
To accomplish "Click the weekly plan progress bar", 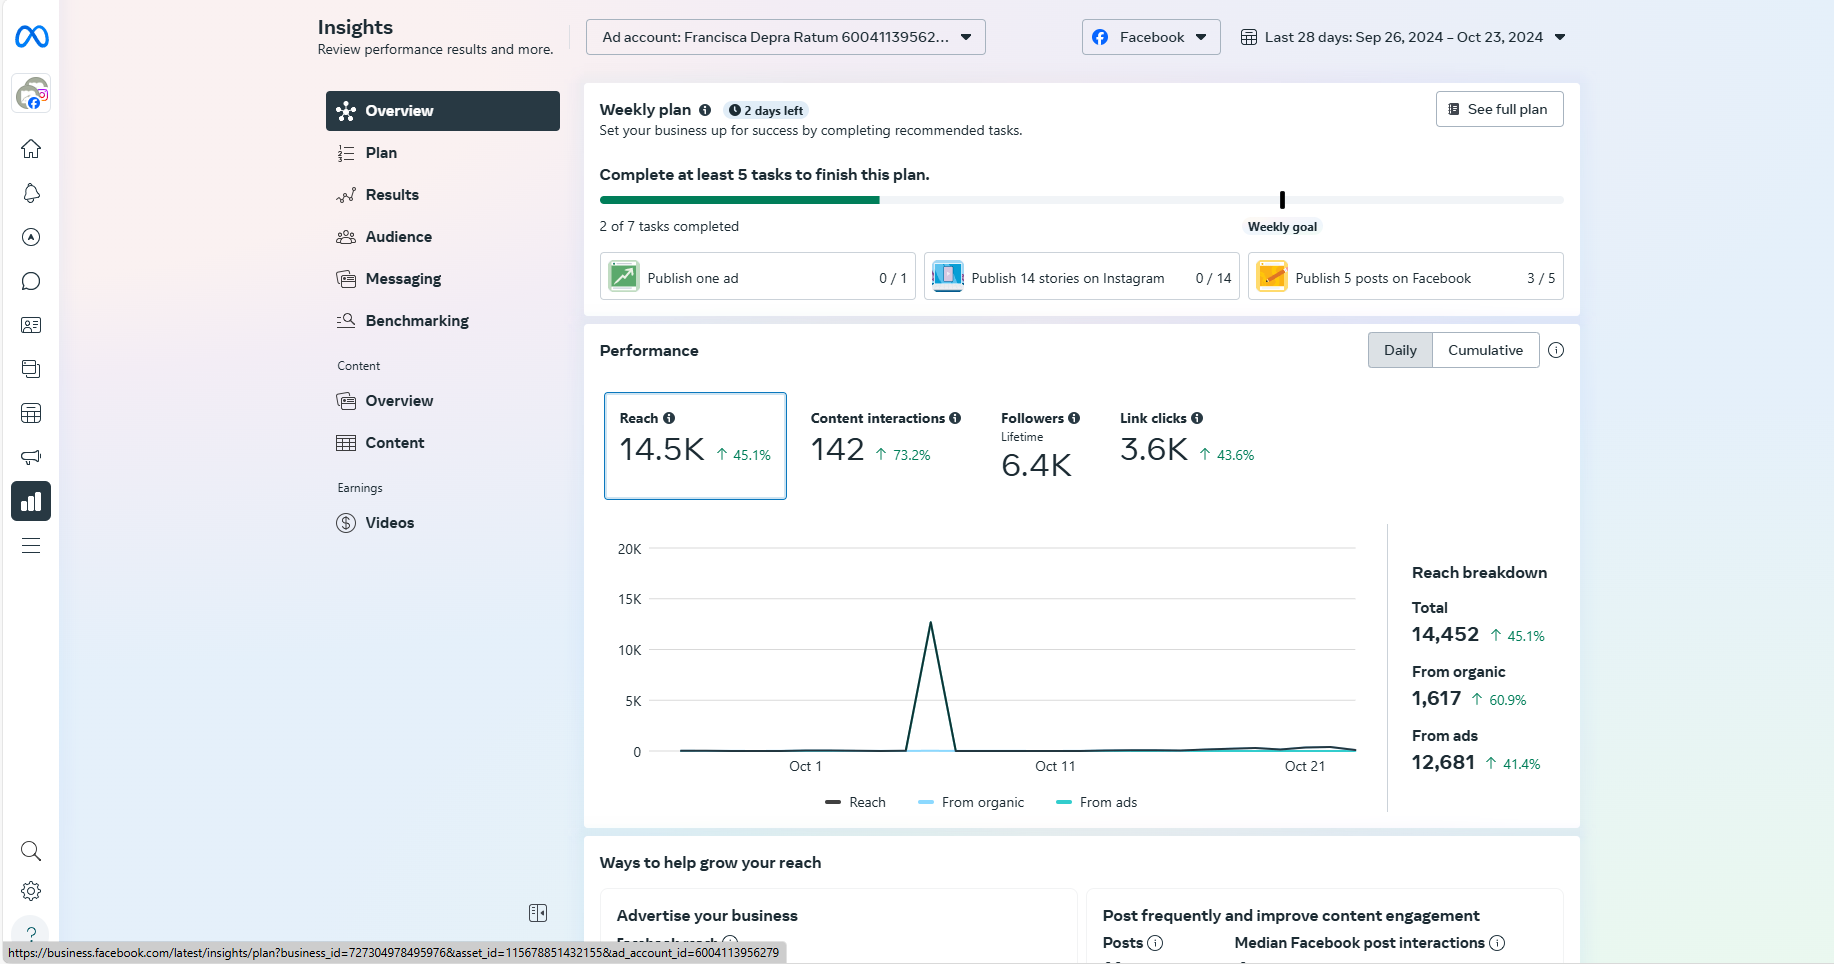I will (x=1081, y=200).
